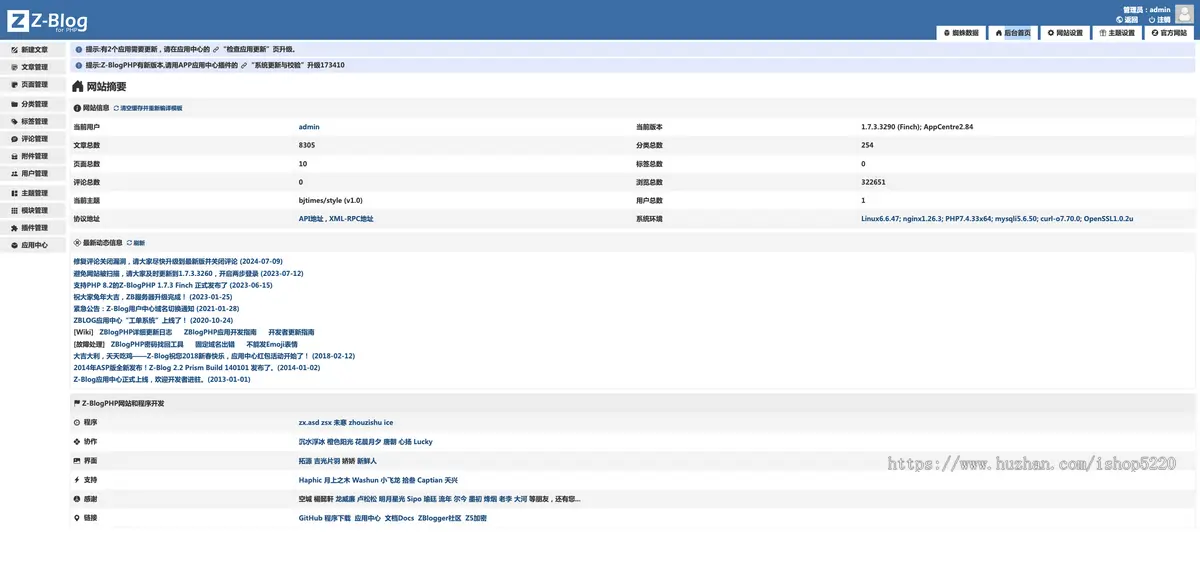Go to 页面管理 in the sidebar

pos(34,85)
